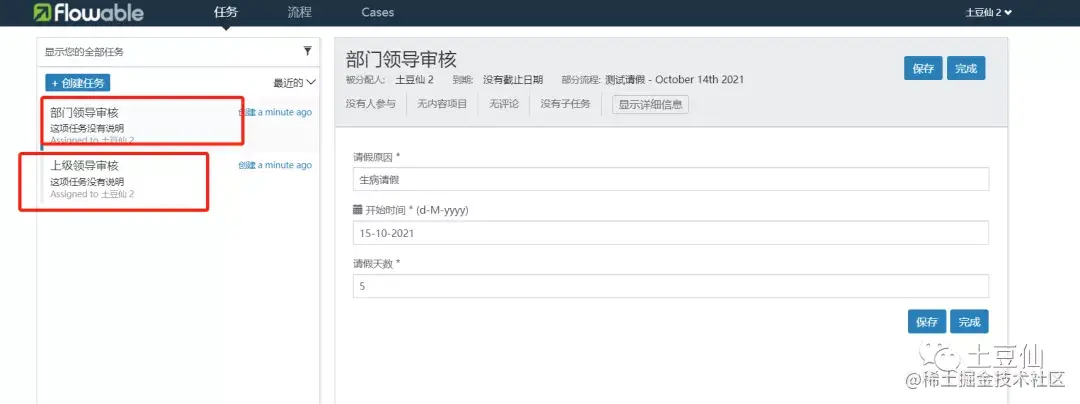Click the 请假天数 field label

pyautogui.click(x=377, y=264)
